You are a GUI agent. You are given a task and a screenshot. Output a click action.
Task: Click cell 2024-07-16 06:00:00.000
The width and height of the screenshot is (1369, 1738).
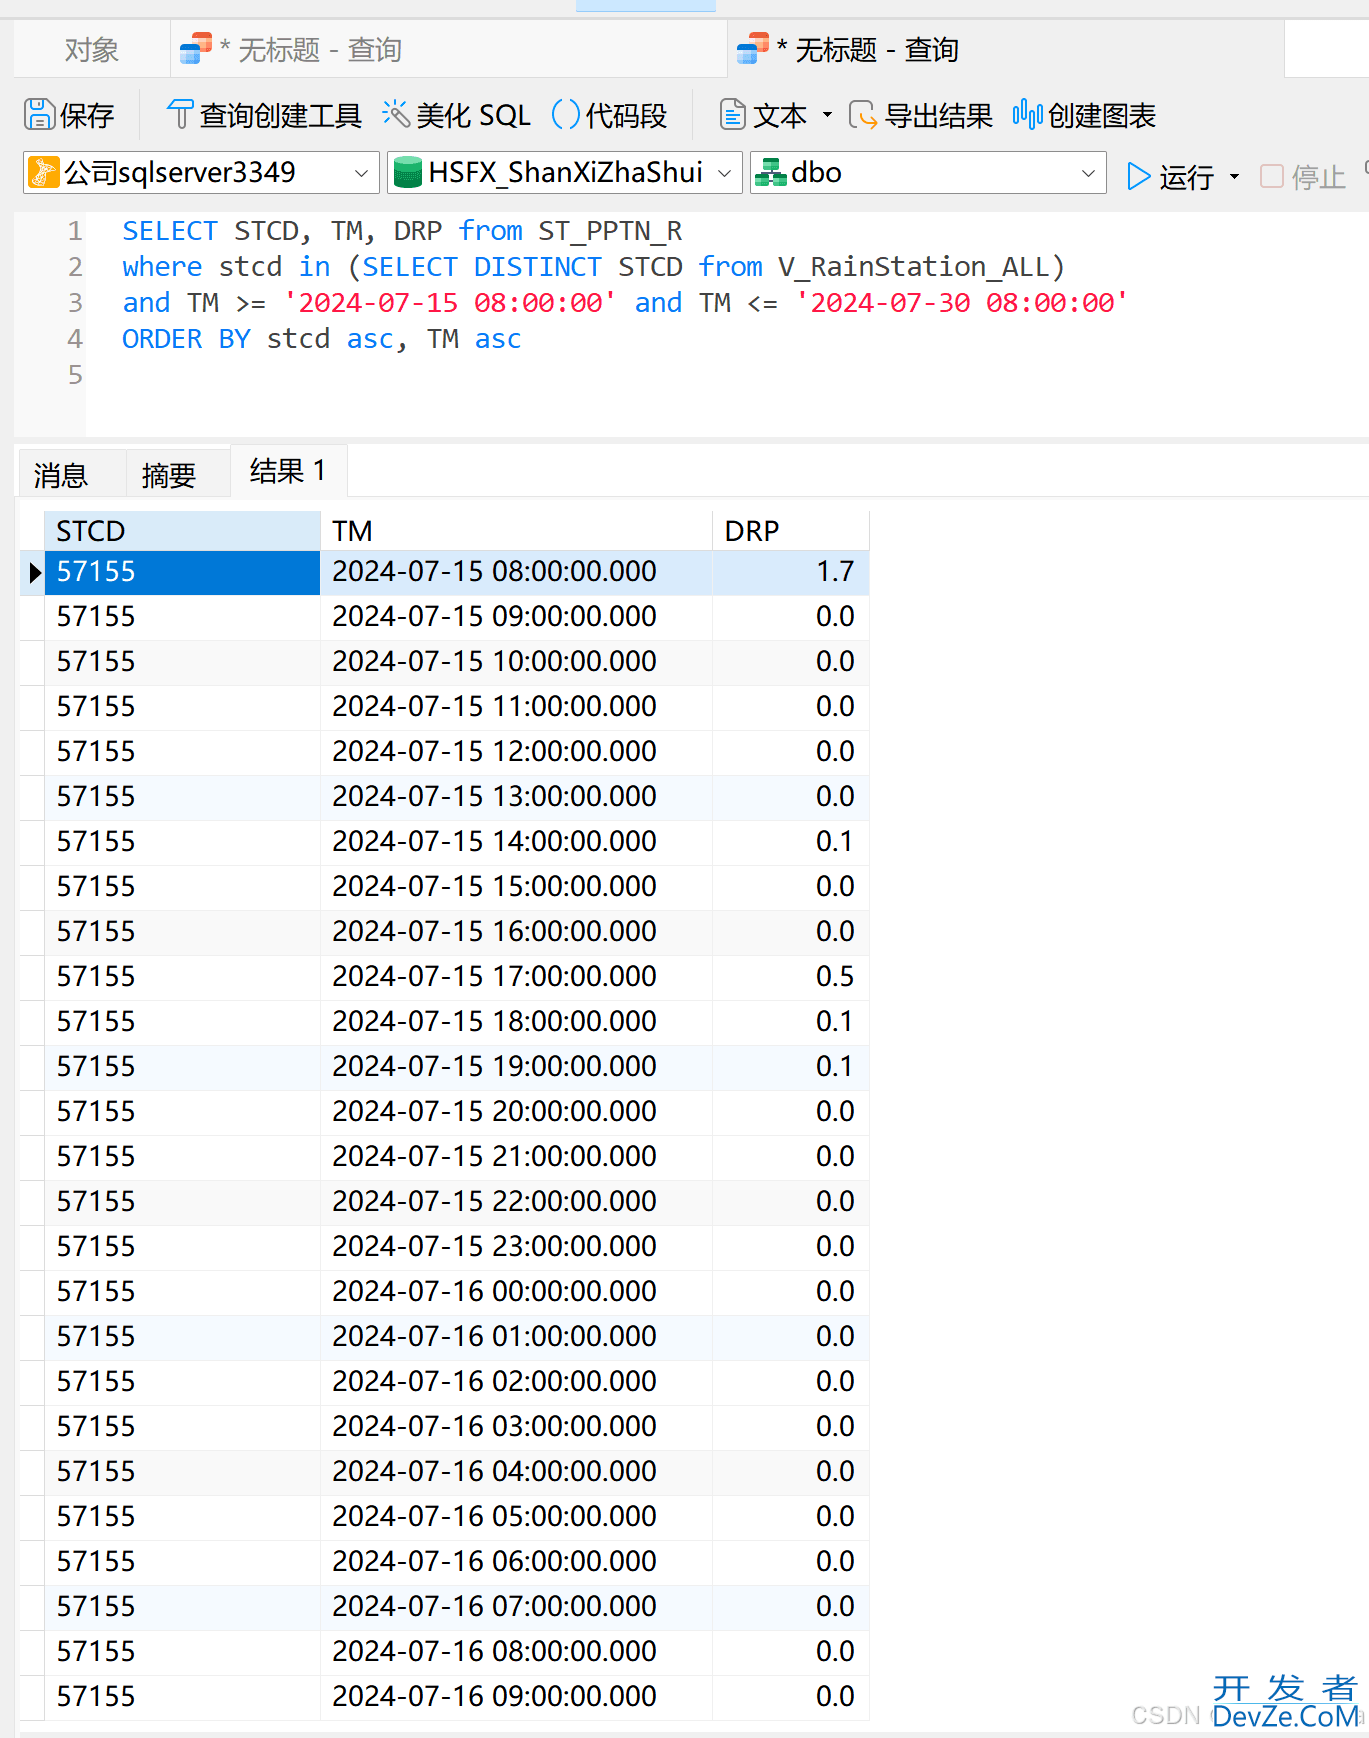click(516, 1562)
